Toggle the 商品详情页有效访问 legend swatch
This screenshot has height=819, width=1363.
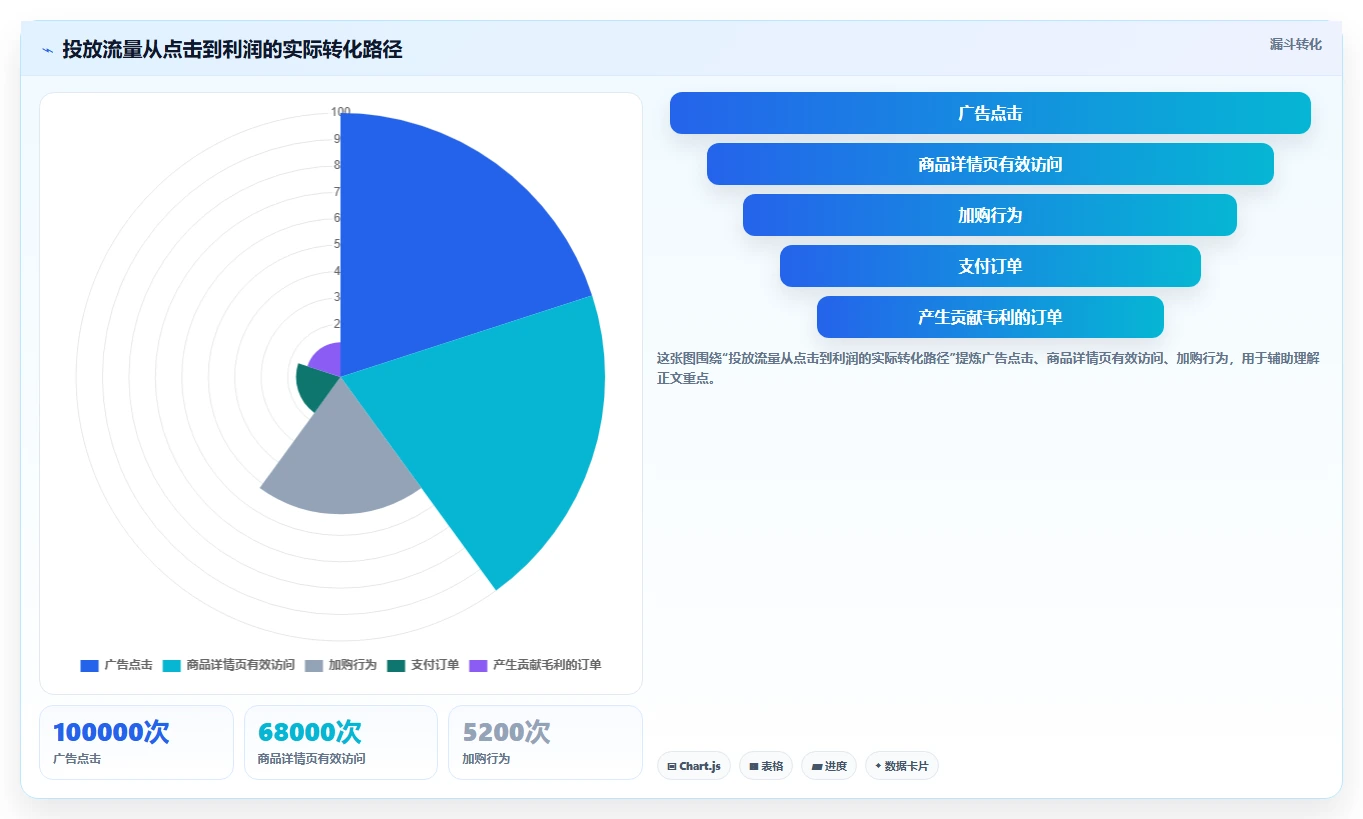[171, 665]
